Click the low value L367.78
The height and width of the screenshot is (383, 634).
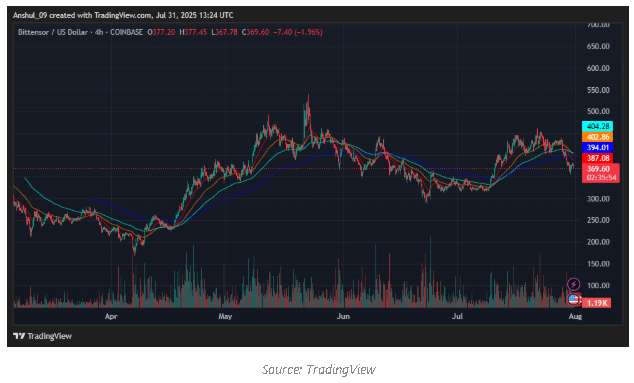coord(224,32)
